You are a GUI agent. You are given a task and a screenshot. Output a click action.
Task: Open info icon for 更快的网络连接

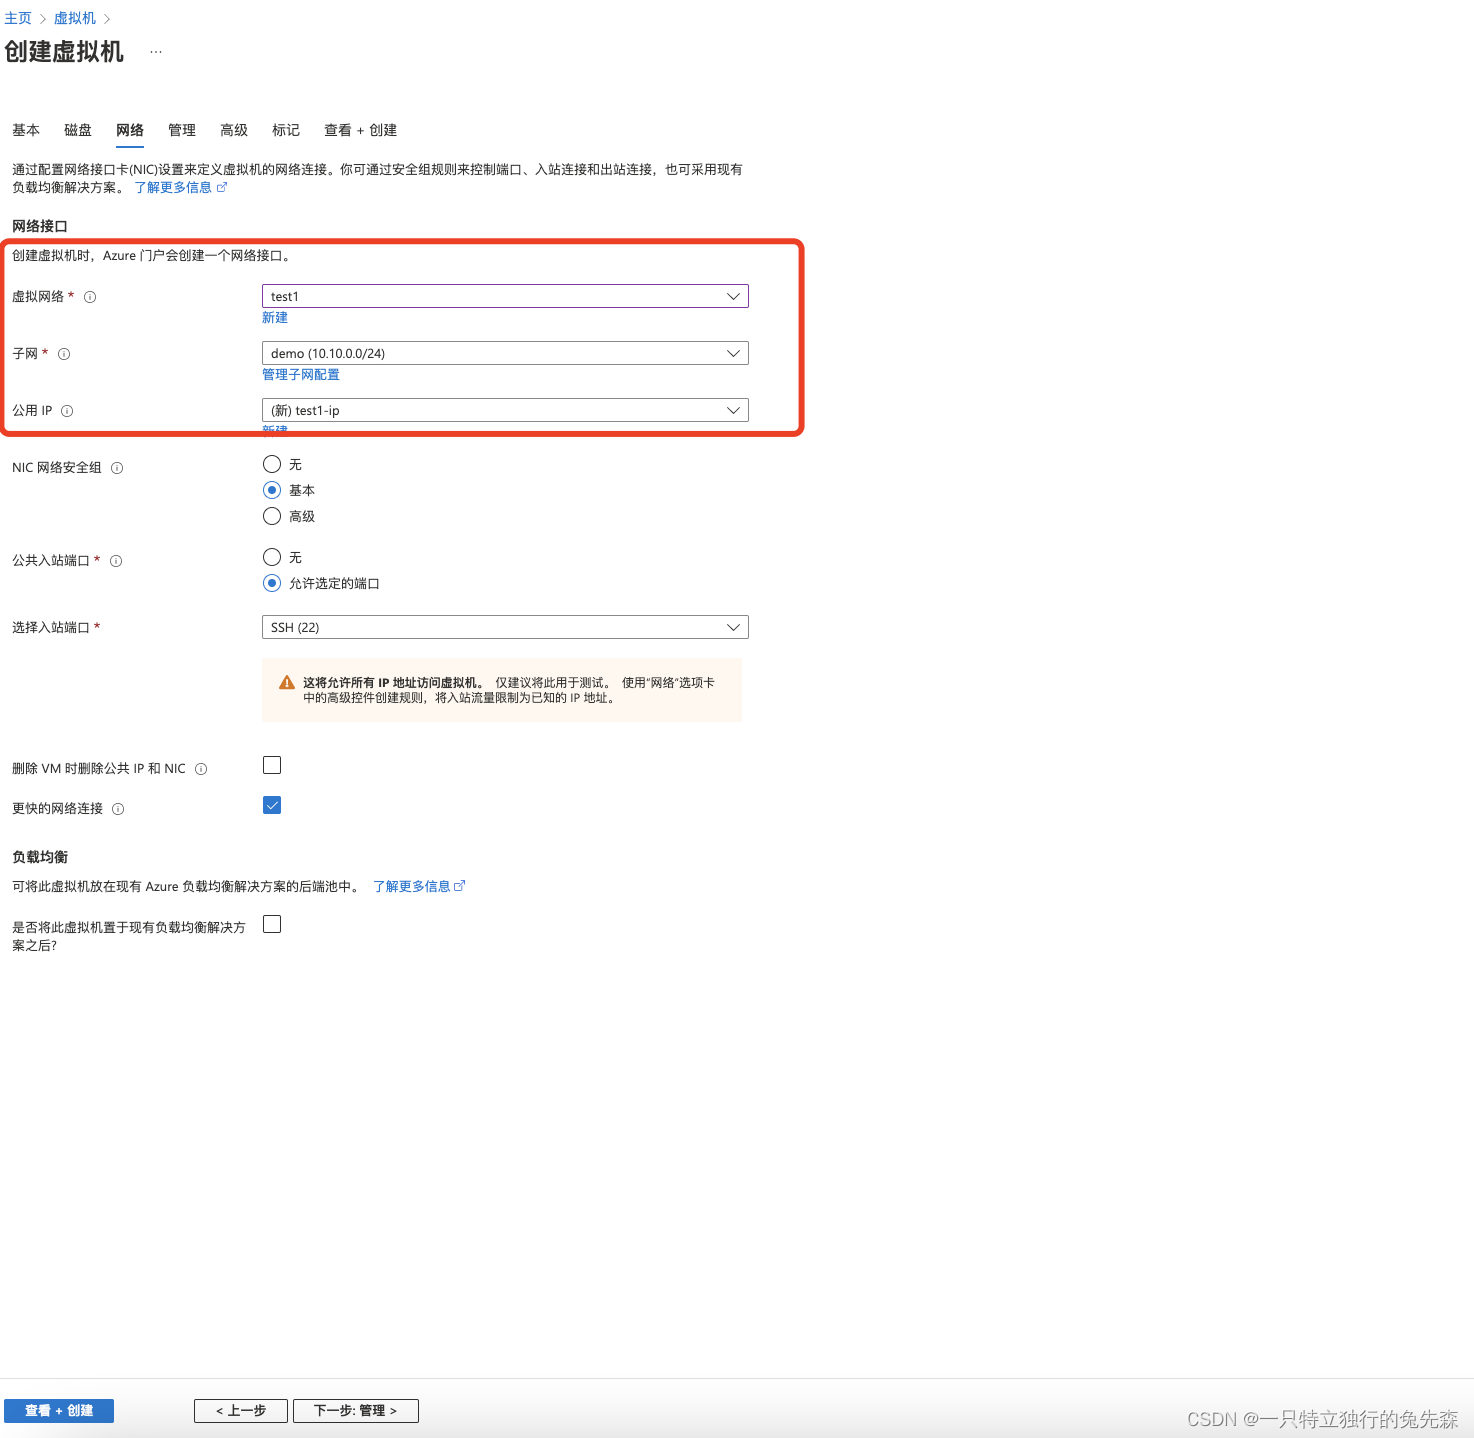click(x=118, y=809)
